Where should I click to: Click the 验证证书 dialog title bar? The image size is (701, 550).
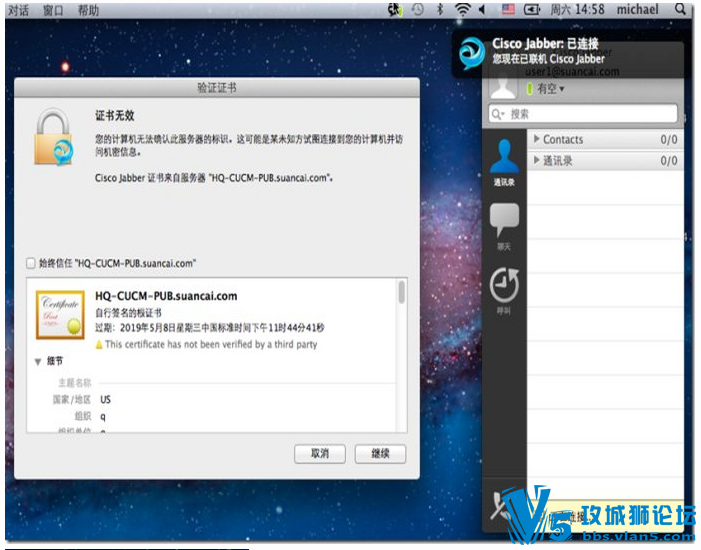pos(217,88)
